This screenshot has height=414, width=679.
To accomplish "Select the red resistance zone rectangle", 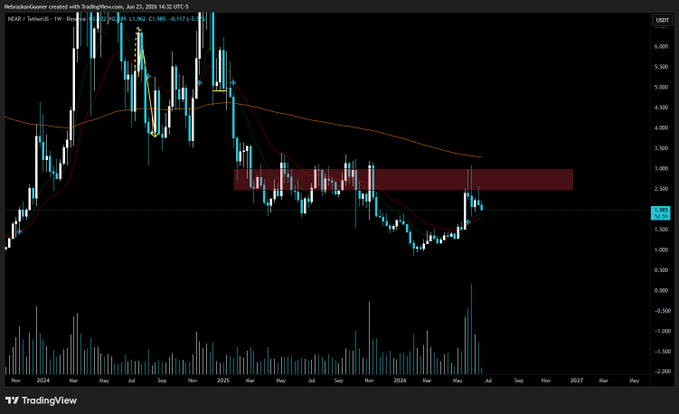I will click(x=403, y=179).
